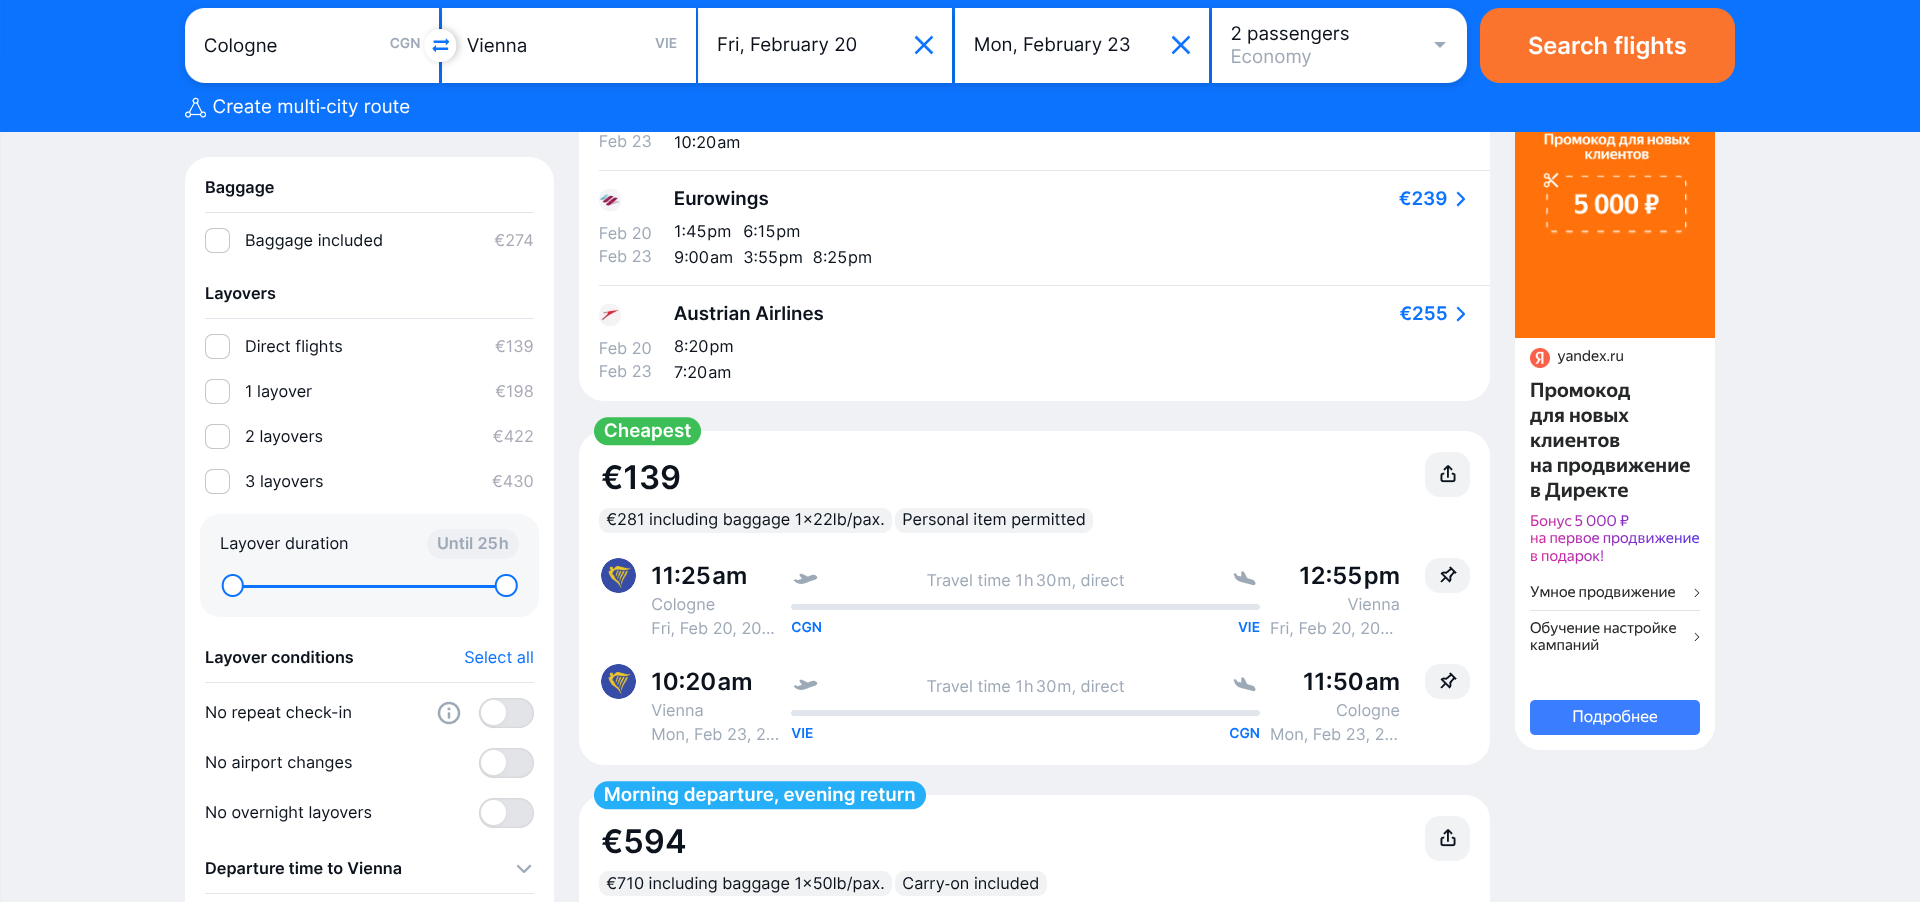Show info for No repeat check-in
Image resolution: width=1920 pixels, height=902 pixels.
(x=449, y=713)
